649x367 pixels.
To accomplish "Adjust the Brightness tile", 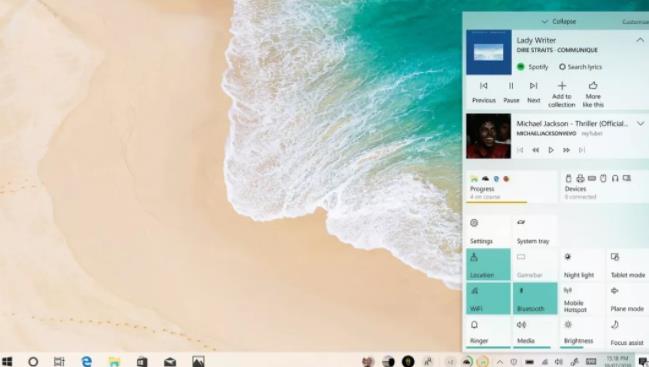I will (582, 332).
